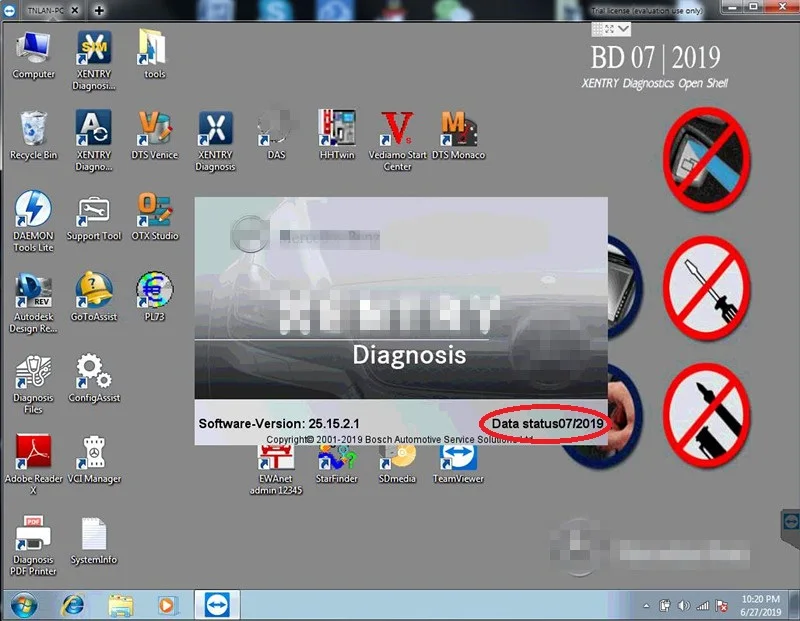
Task: Select the Adobe Reader X icon
Action: coord(33,464)
